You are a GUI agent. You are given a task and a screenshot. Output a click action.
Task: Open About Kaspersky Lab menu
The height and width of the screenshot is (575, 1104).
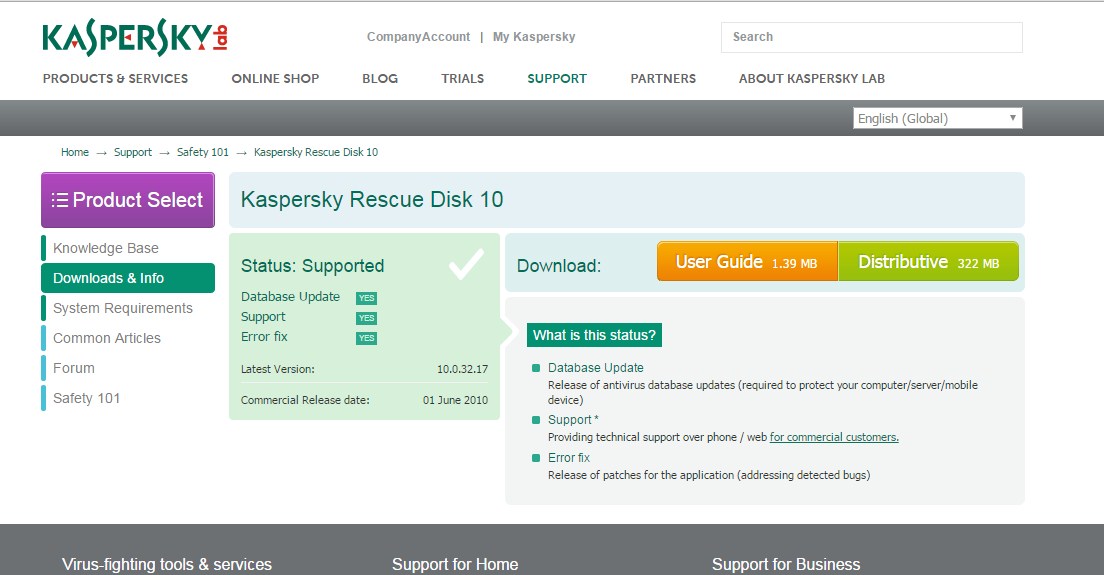click(812, 79)
